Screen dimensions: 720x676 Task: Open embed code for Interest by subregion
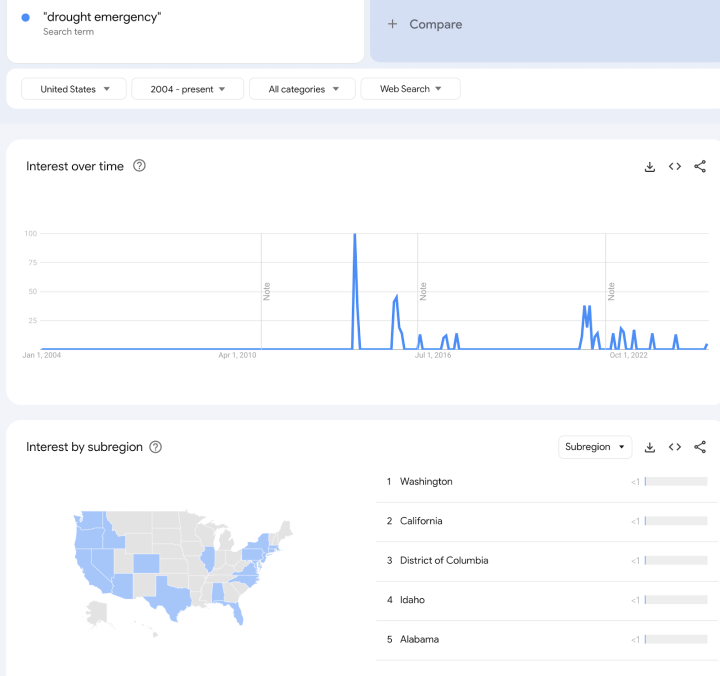click(x=675, y=447)
